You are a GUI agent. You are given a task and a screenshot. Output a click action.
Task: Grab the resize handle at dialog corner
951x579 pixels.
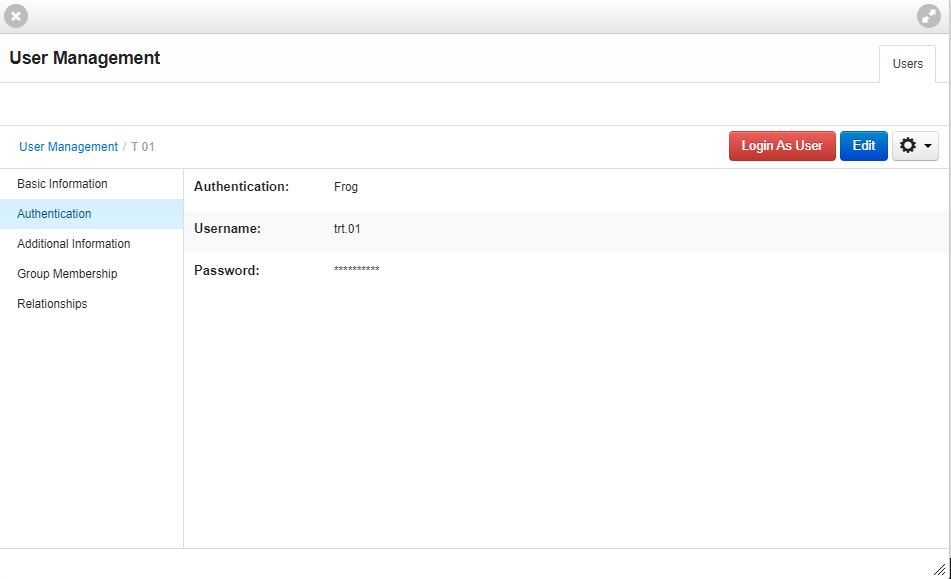(939, 569)
